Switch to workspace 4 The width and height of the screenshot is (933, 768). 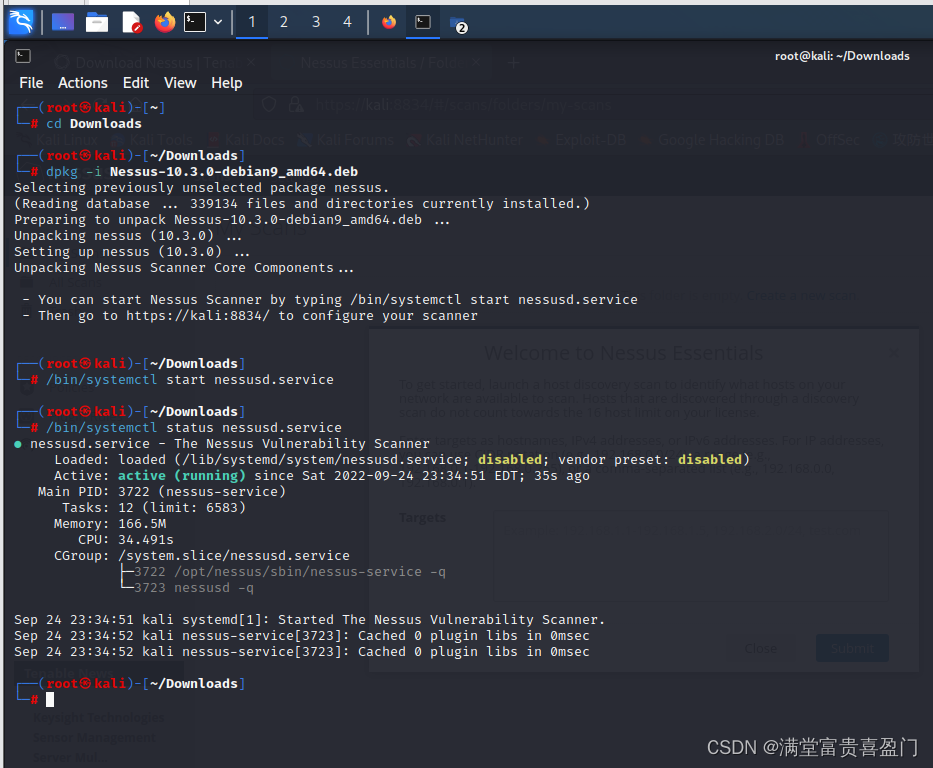tap(347, 23)
